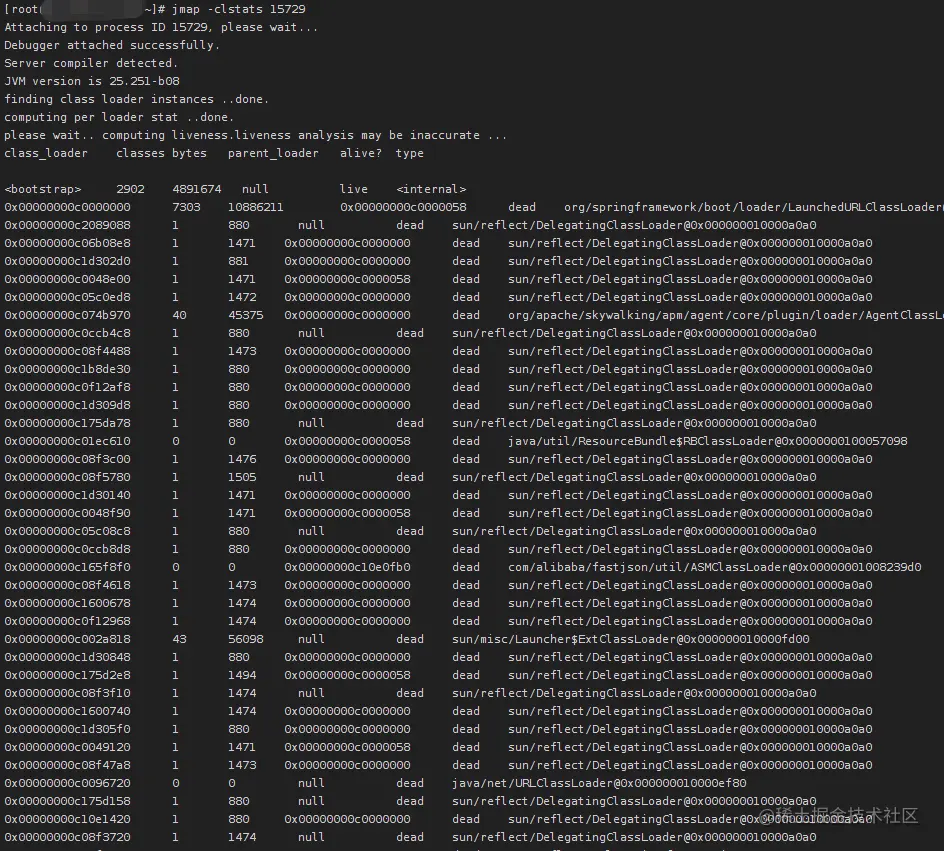Viewport: 944px width, 851px height.
Task: Click the '<internal>' type in bootstrap row
Action: coord(431,189)
